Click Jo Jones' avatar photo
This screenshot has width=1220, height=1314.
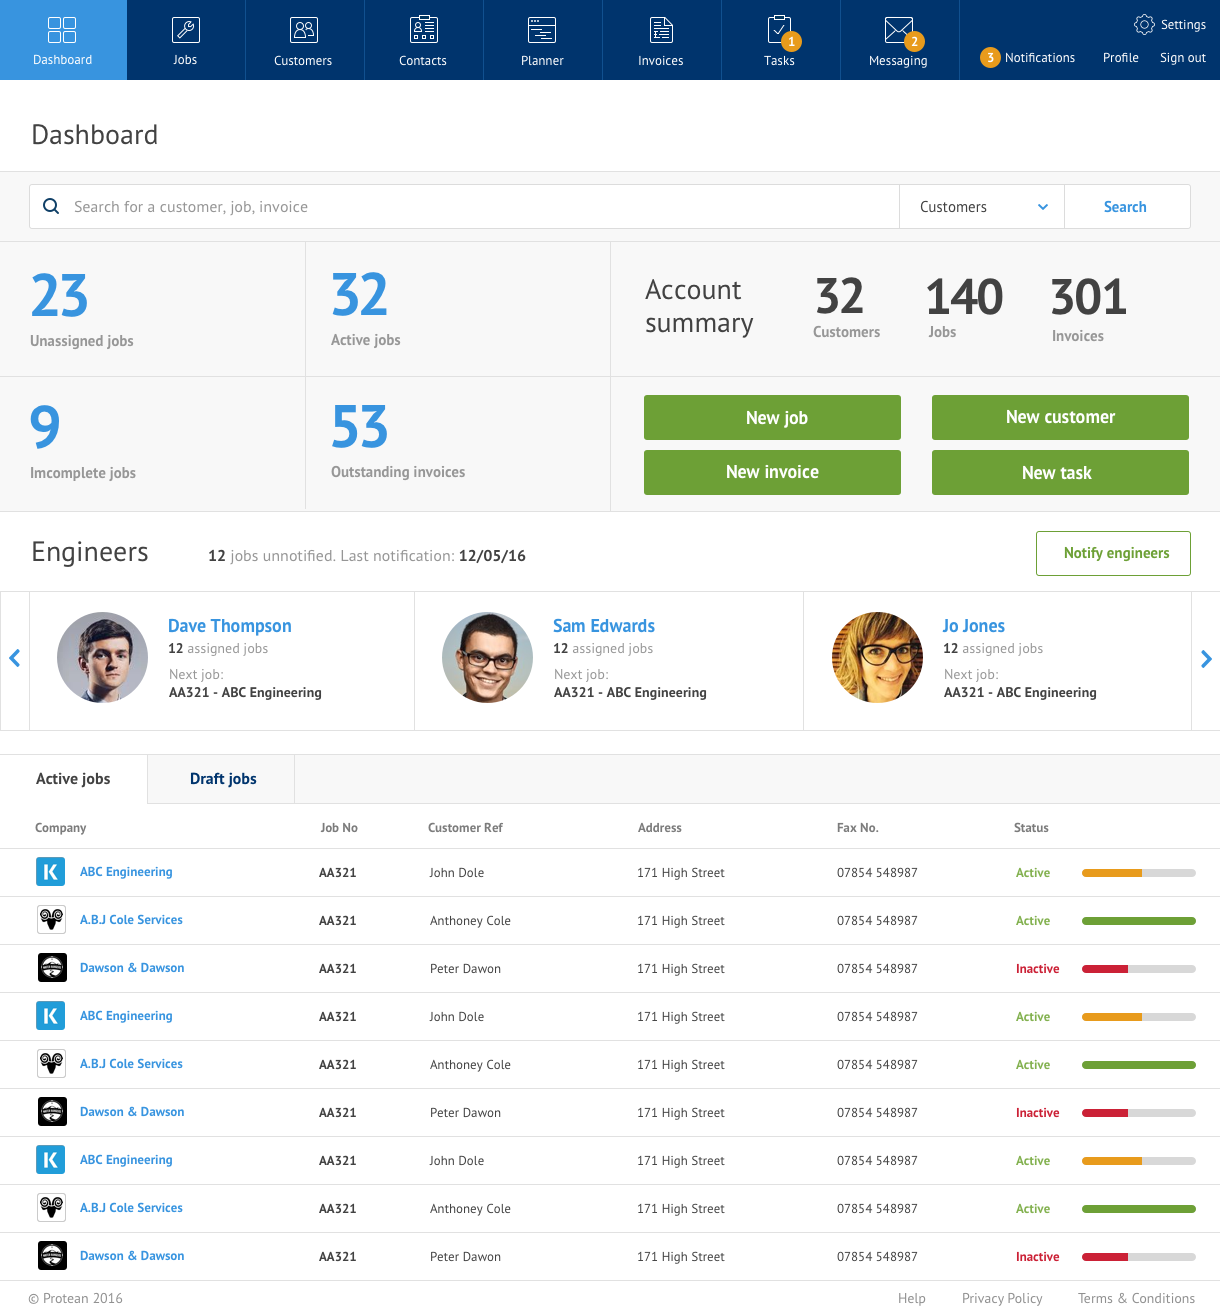tap(877, 657)
